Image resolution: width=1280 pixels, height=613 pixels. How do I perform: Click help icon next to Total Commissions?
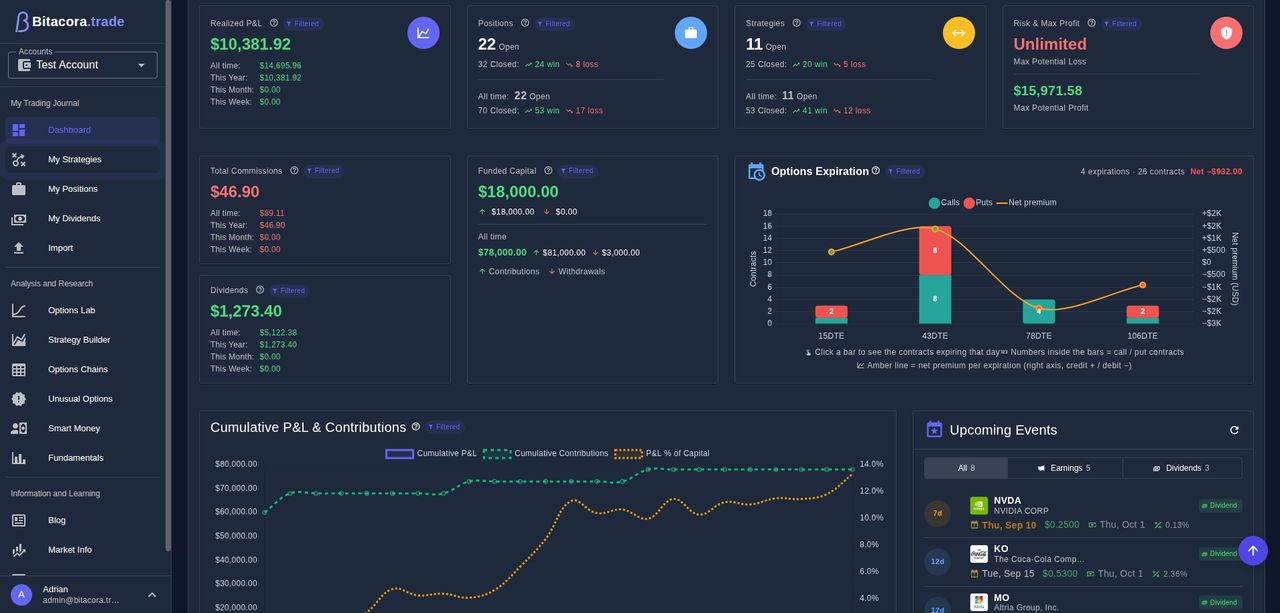point(294,171)
